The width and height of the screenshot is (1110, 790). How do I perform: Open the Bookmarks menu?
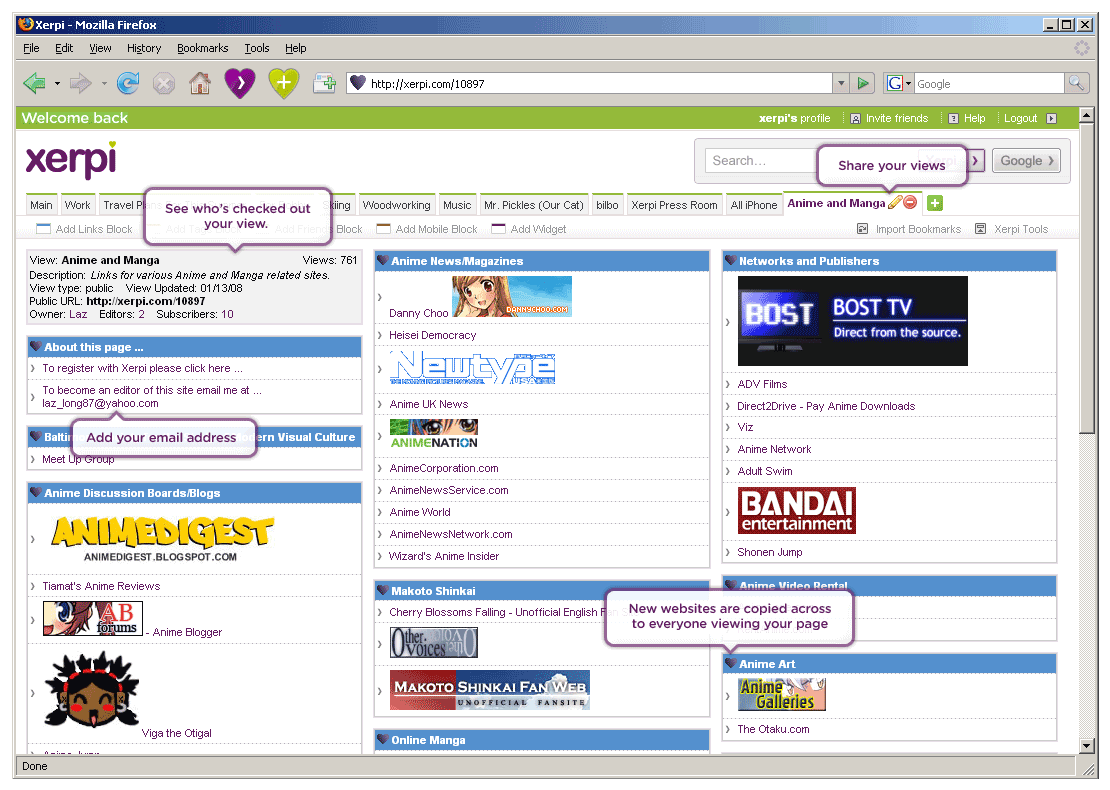coord(202,48)
